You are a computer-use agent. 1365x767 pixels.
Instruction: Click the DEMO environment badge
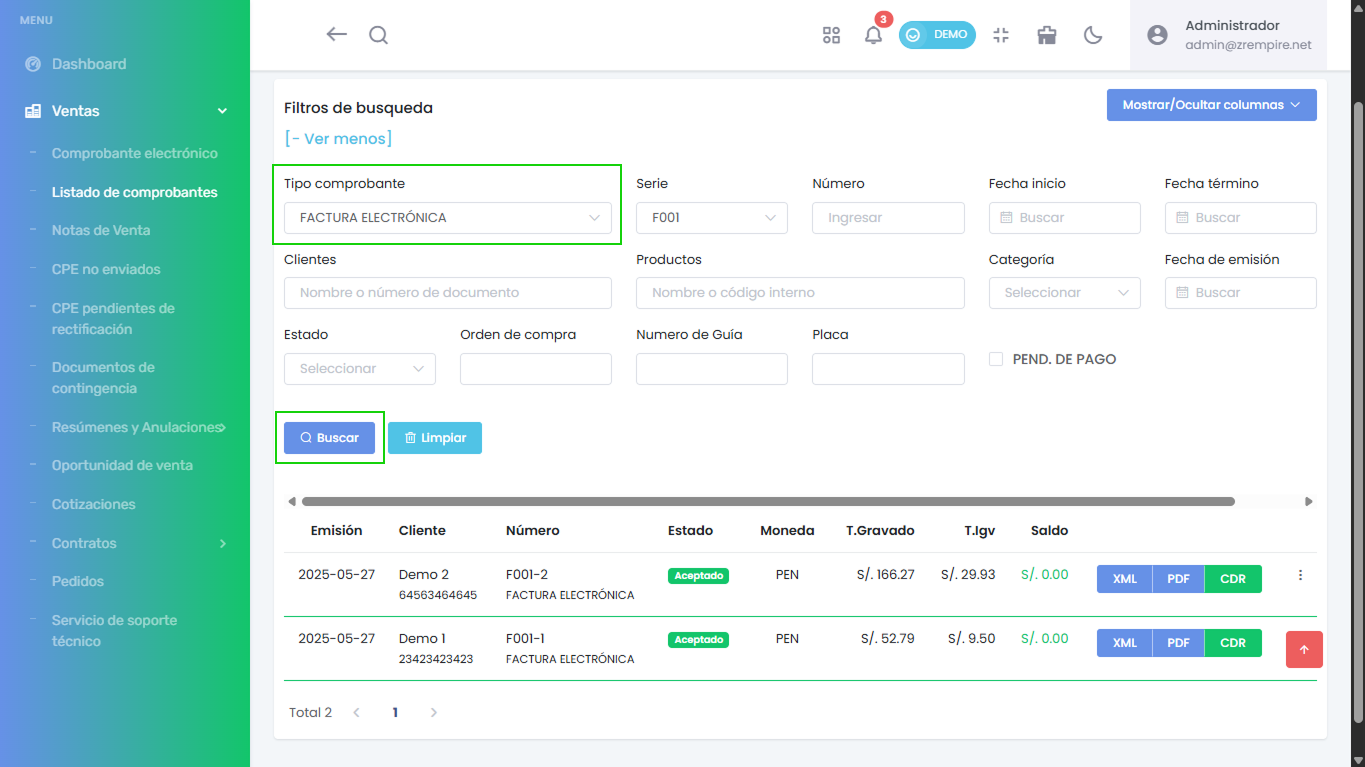click(x=937, y=35)
